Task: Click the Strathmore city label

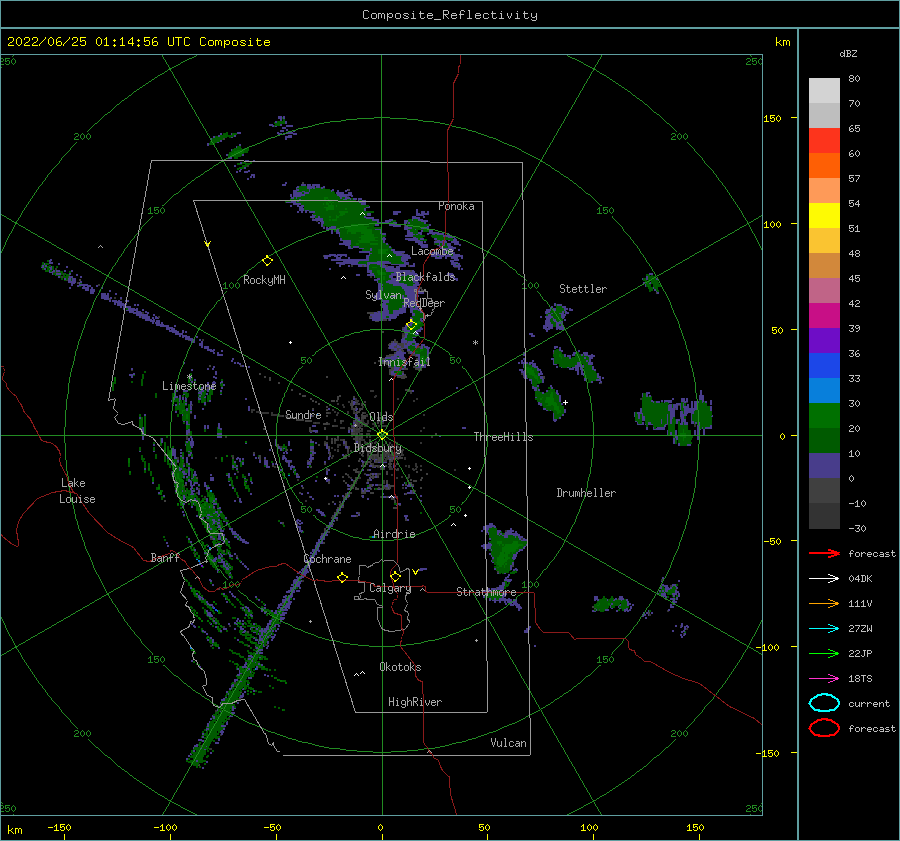Action: click(486, 592)
